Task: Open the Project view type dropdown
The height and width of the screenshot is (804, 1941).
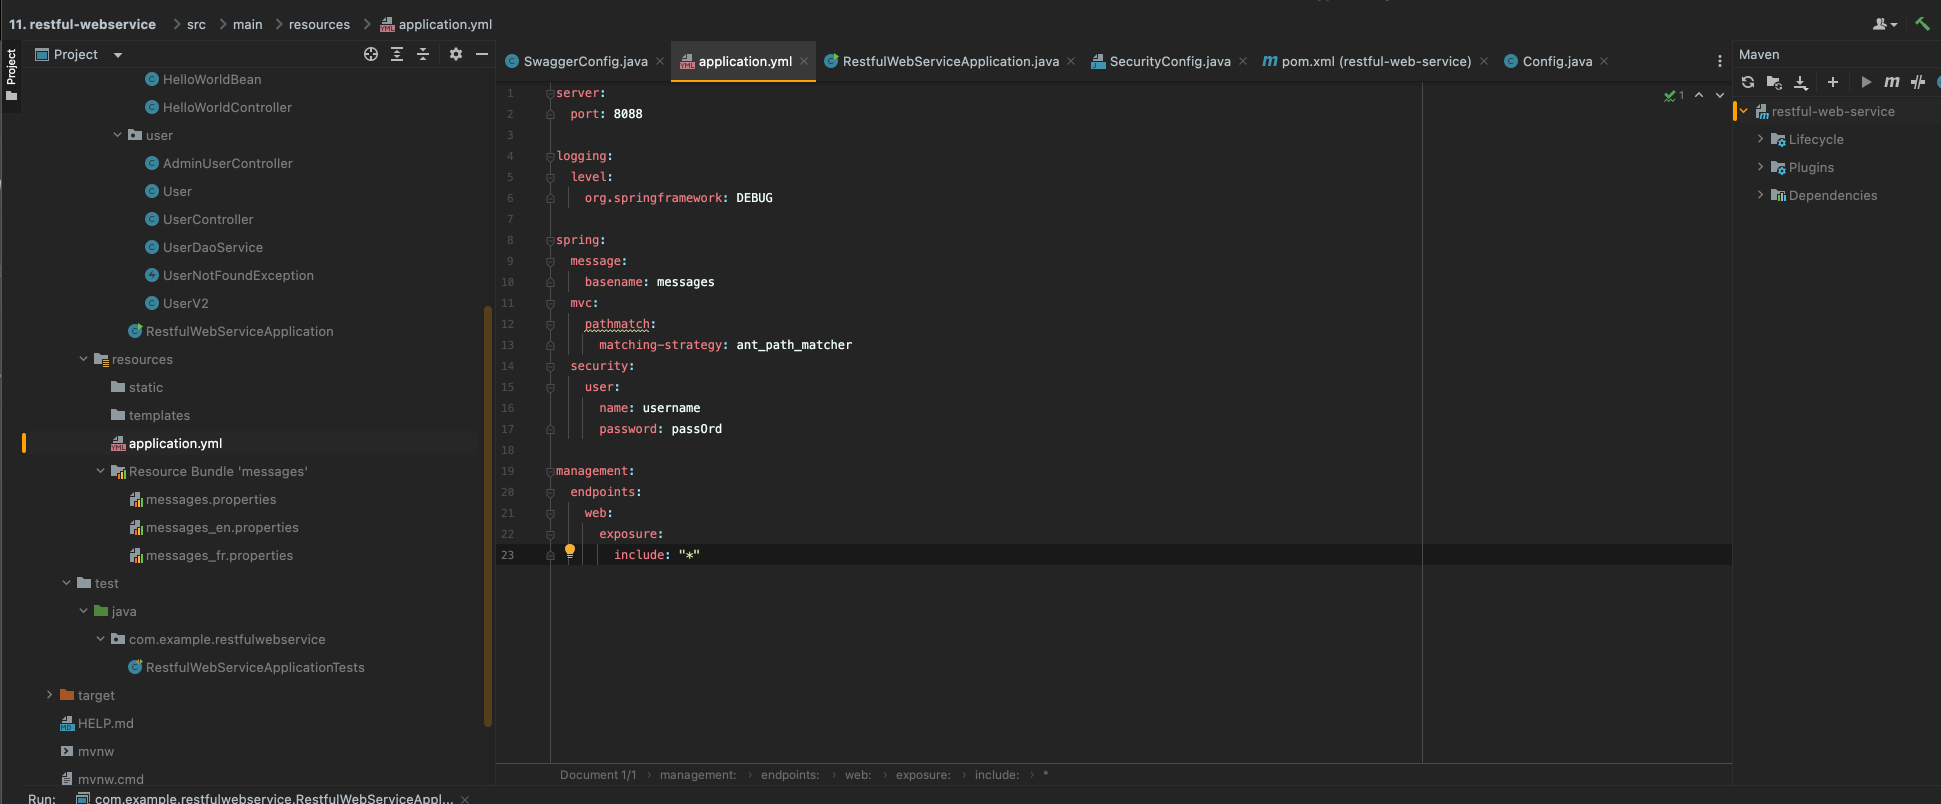Action: (x=118, y=55)
